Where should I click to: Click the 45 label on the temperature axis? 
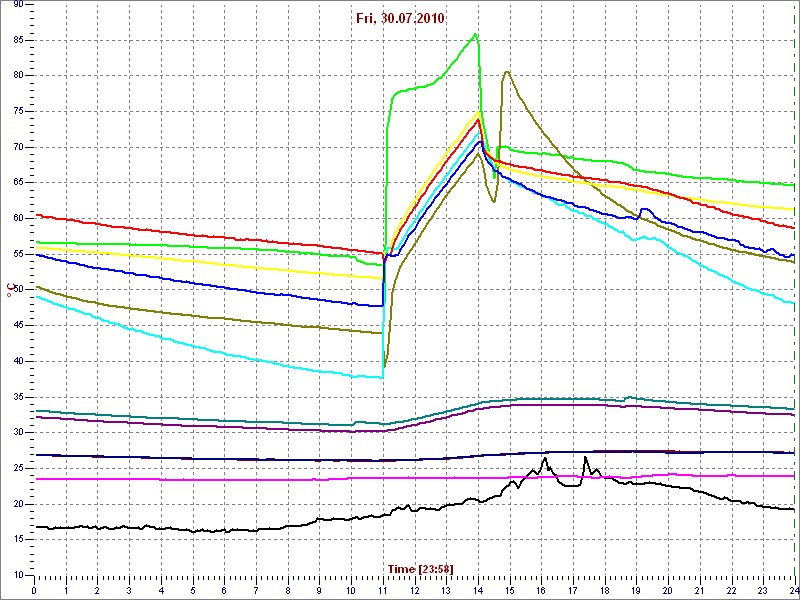click(17, 326)
